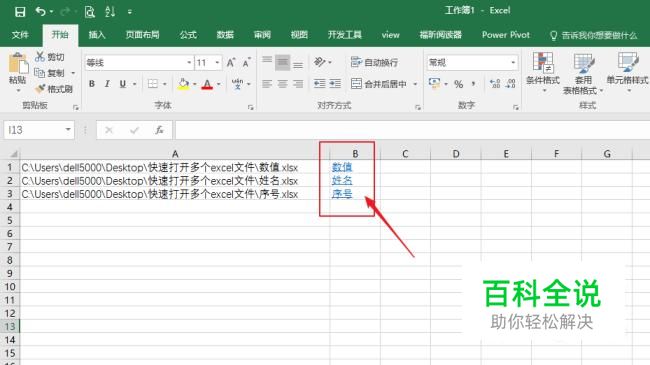Open the 姓名 hyperlink in B2
650x365 pixels.
click(x=342, y=181)
